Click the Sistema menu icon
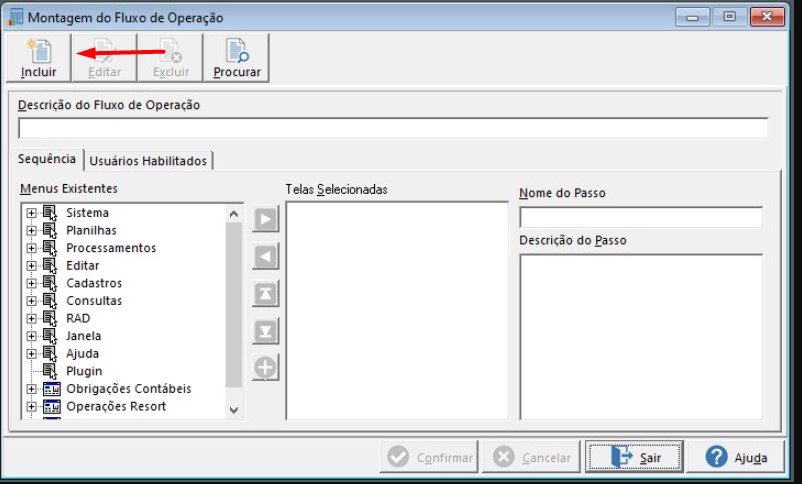This screenshot has width=802, height=484. [x=50, y=213]
